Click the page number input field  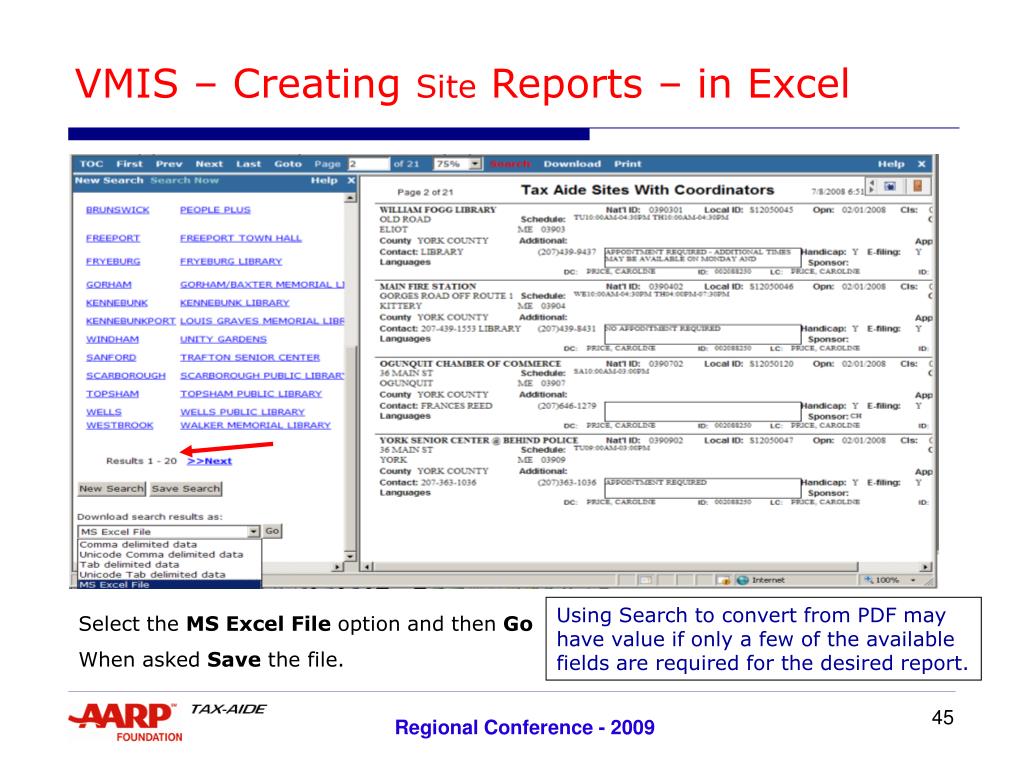tap(368, 164)
